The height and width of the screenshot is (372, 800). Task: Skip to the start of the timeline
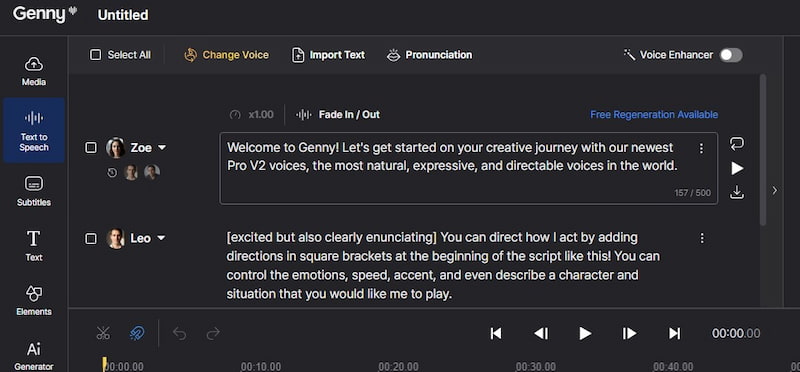pos(496,334)
